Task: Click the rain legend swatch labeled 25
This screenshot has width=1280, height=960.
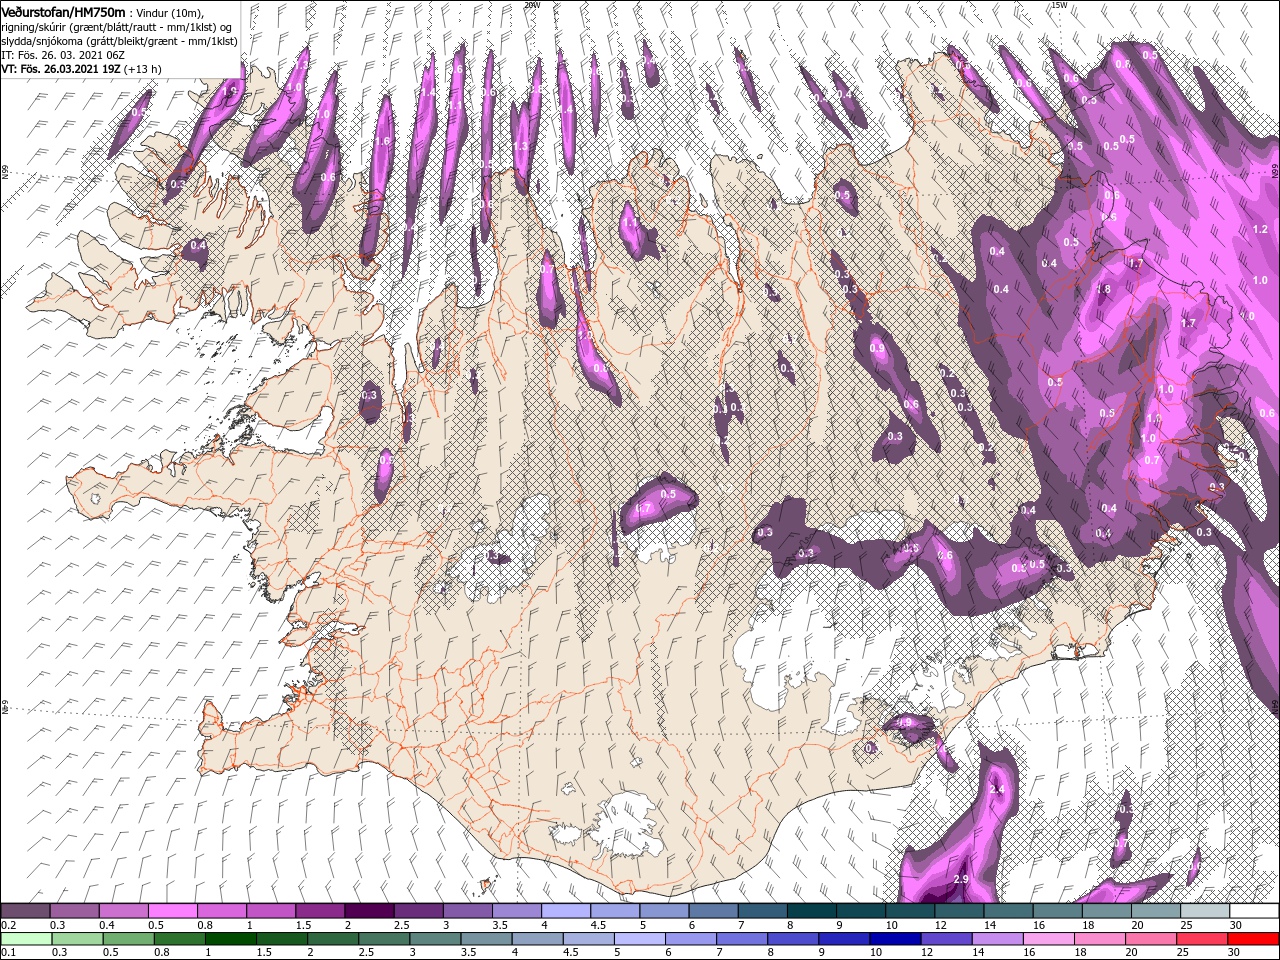Action: (x=1203, y=938)
